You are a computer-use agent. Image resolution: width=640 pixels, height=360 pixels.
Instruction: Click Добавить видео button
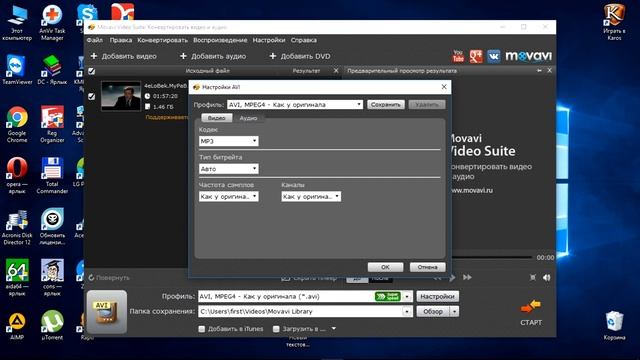[123, 56]
